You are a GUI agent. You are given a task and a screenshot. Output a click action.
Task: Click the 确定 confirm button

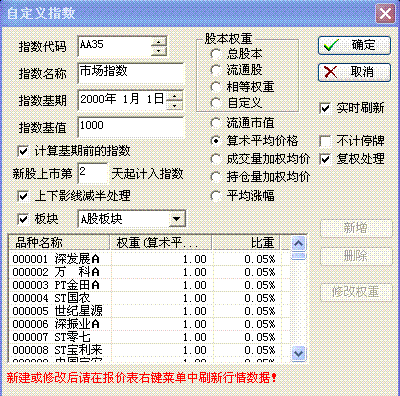[354, 46]
